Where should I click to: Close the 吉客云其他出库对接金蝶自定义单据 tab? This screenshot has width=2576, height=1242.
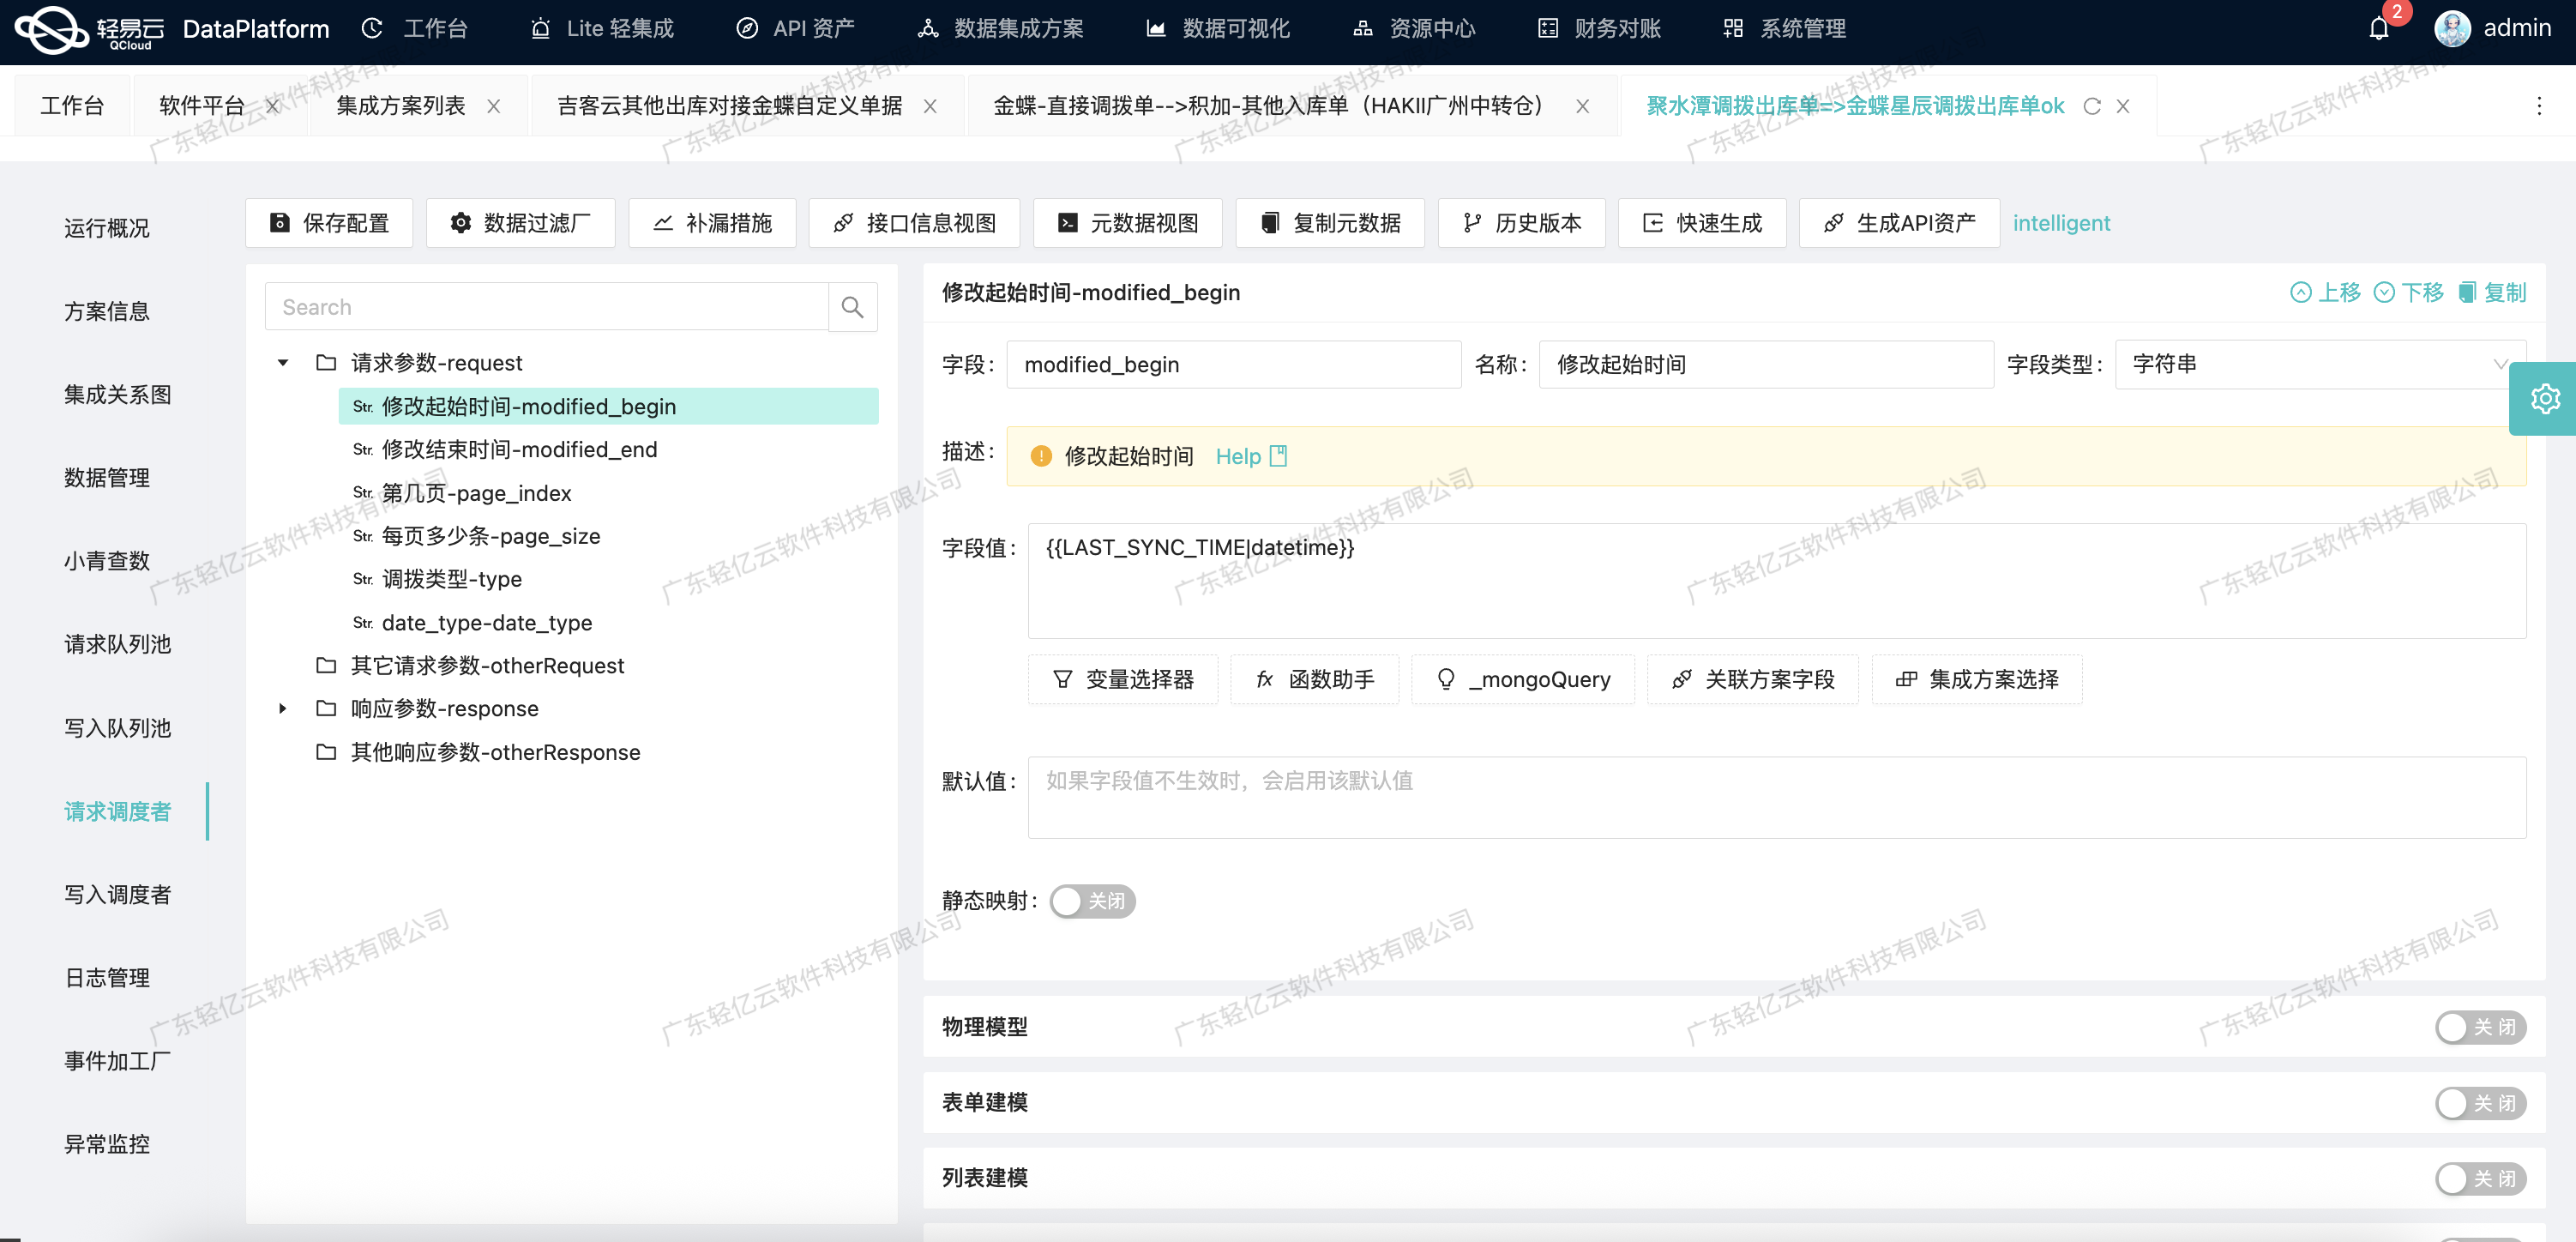930,106
